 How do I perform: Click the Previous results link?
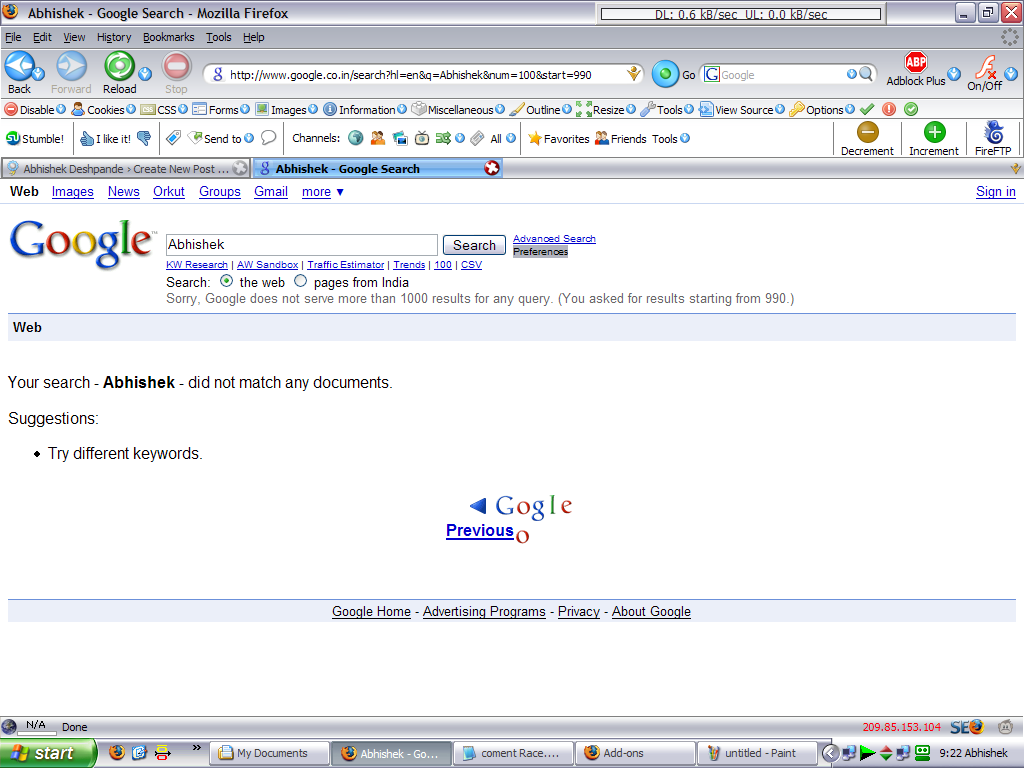coord(479,530)
